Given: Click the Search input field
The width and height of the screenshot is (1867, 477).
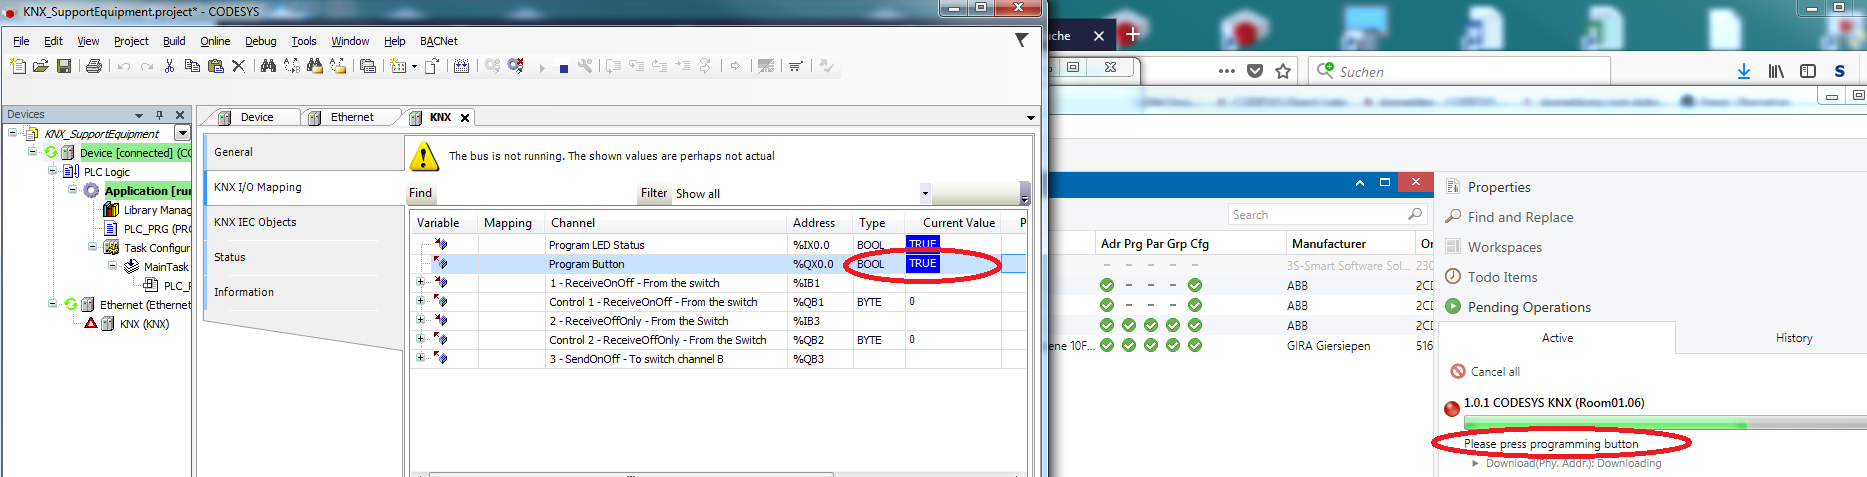Looking at the screenshot, I should 1317,215.
